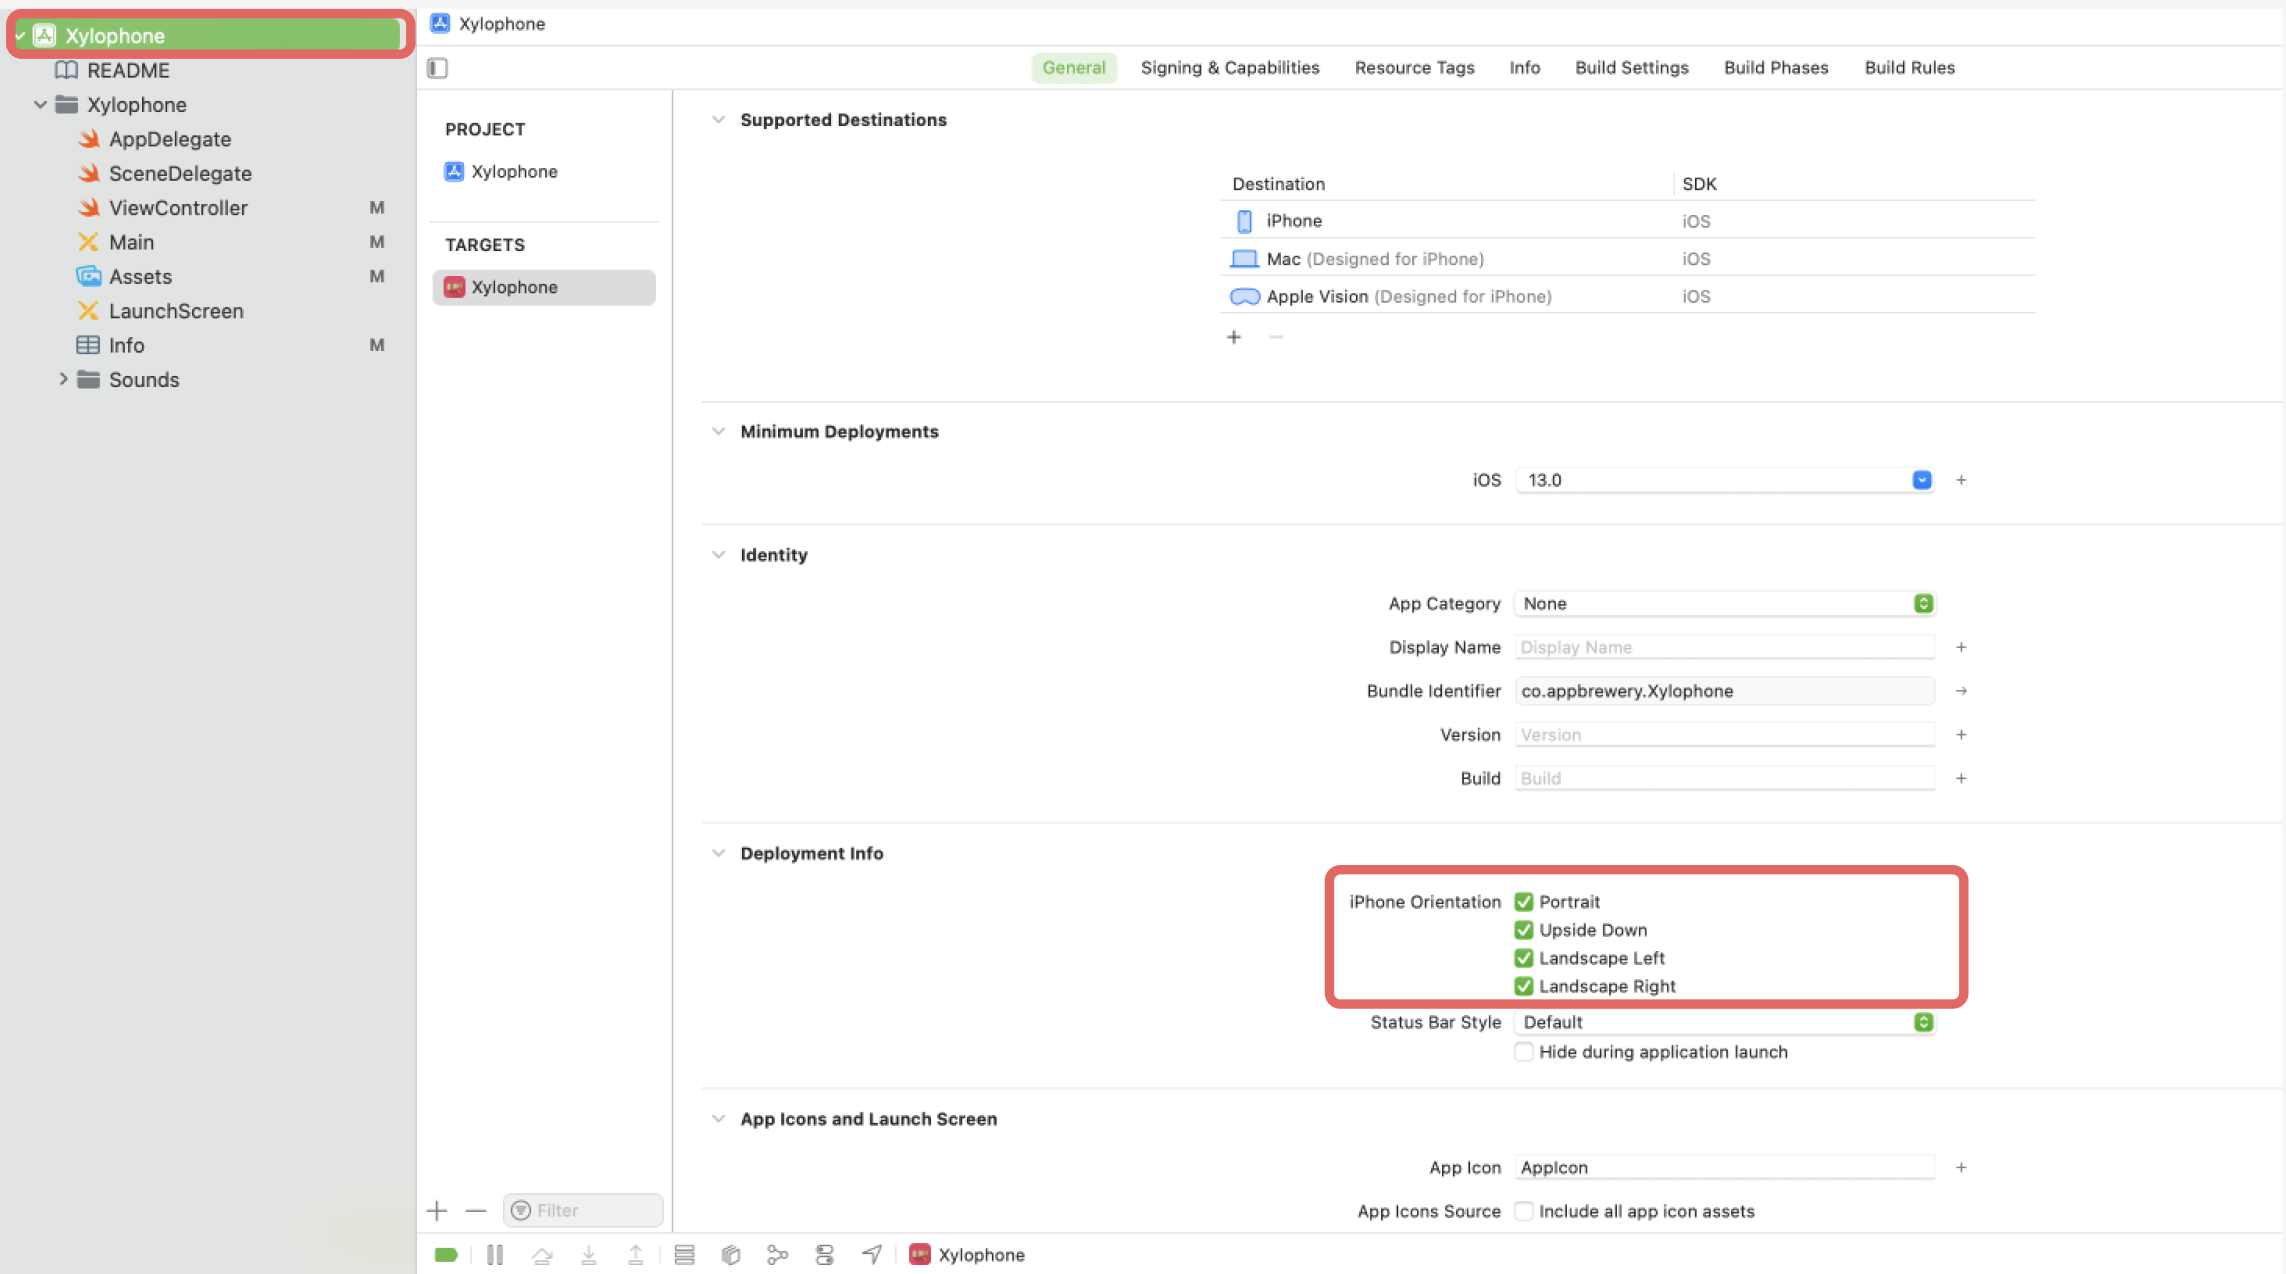Click the Bundle Identifier field
2286x1274 pixels.
[x=1724, y=691]
